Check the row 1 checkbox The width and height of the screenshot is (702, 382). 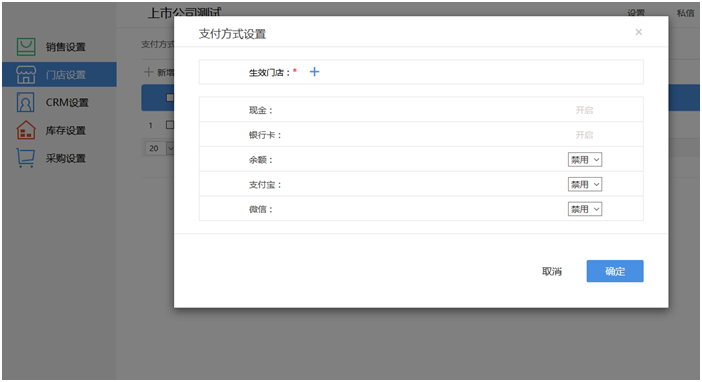coord(170,125)
